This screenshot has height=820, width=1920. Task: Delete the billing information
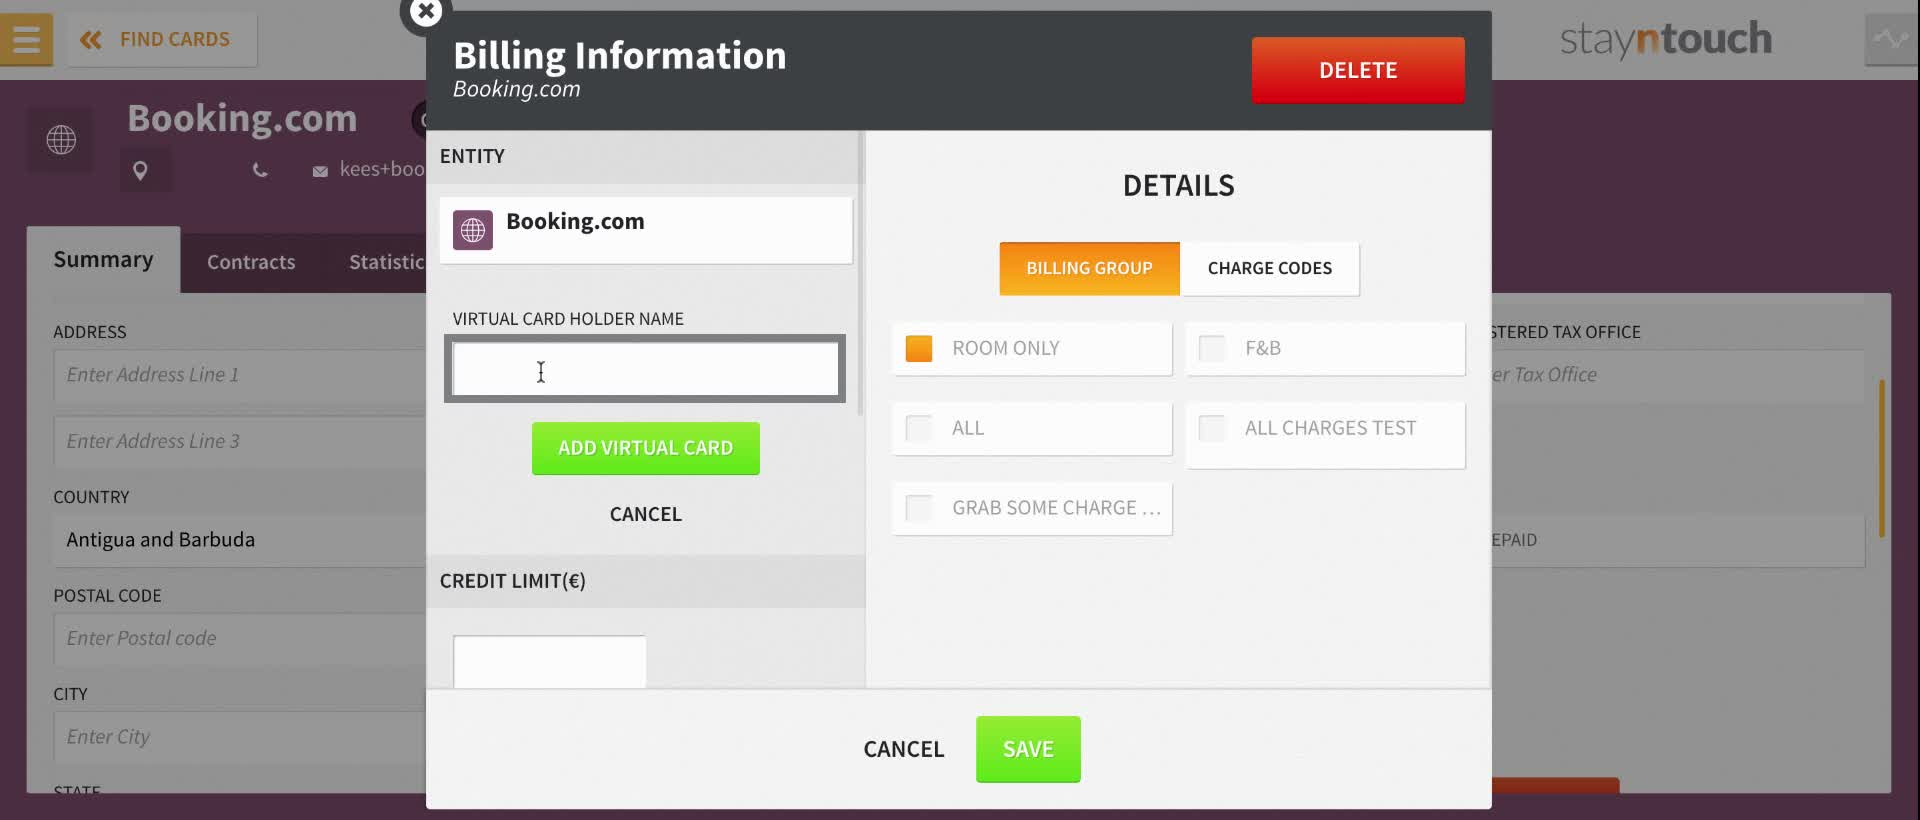click(x=1358, y=70)
